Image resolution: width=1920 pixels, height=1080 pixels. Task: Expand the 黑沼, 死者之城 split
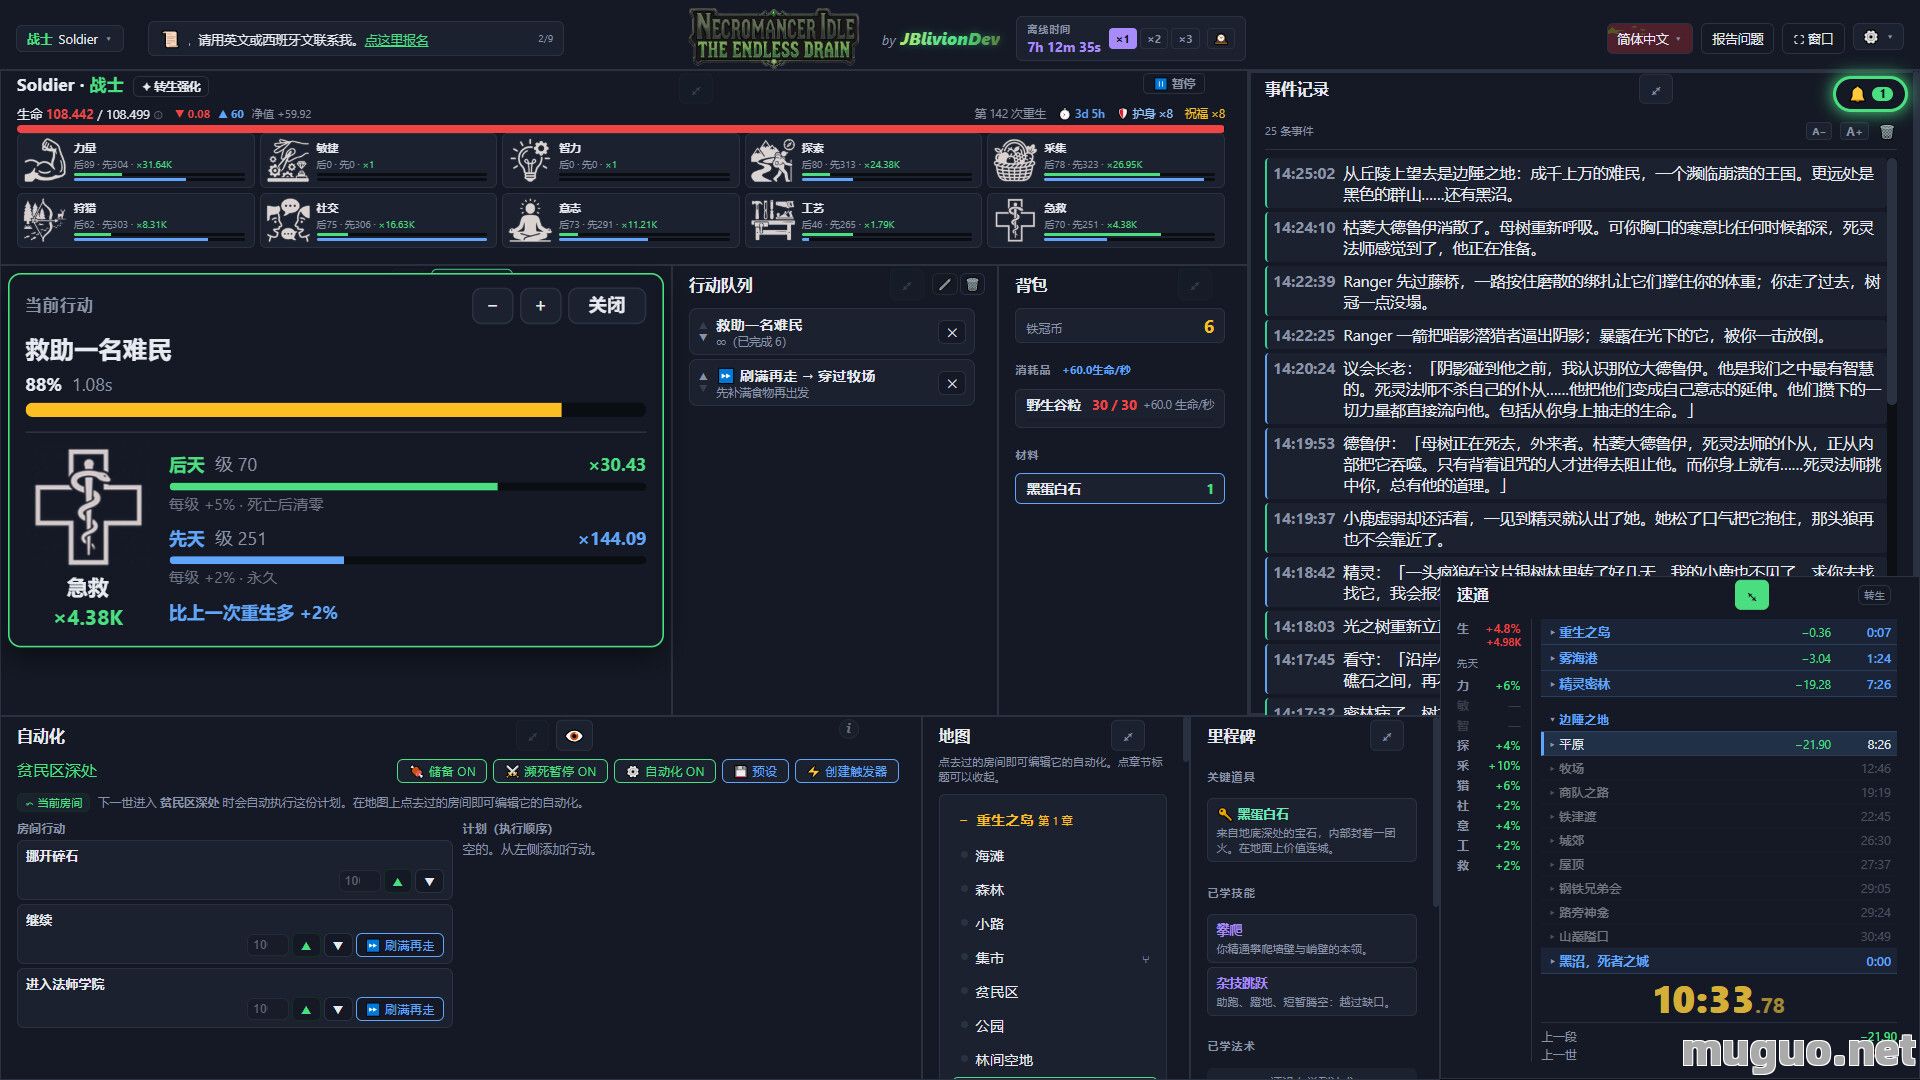(x=1719, y=962)
